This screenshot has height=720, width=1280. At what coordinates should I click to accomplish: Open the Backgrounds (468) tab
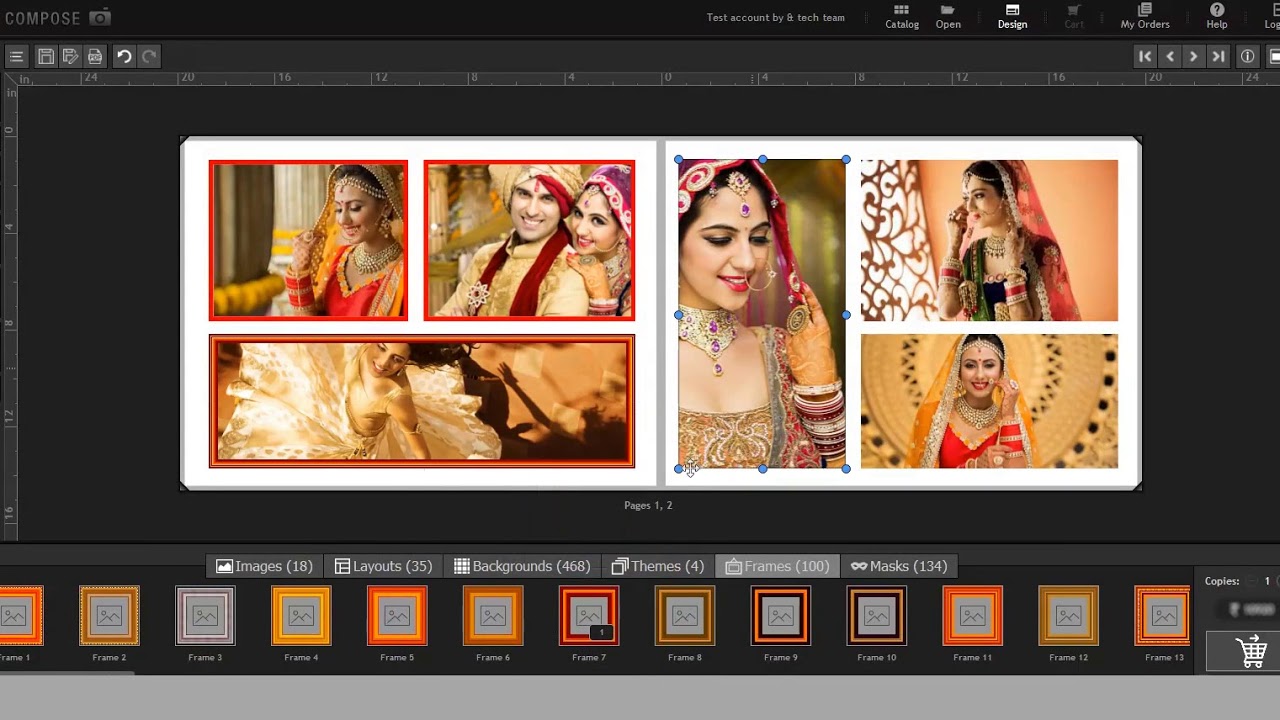[522, 566]
